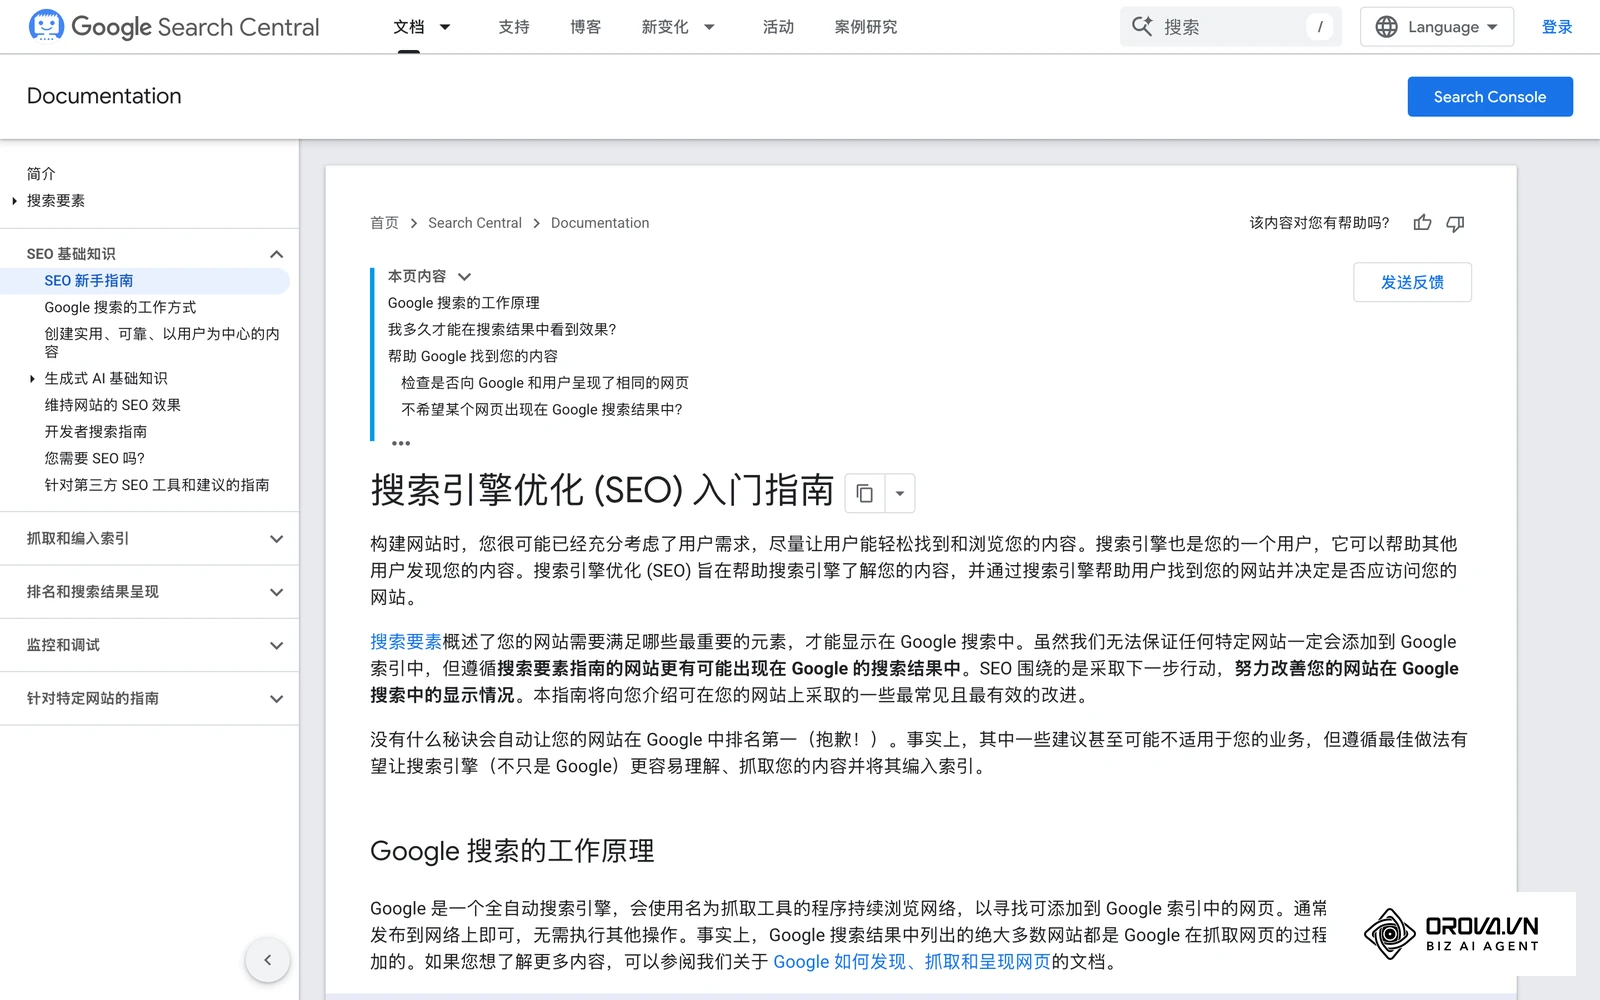Open Google 搜索的工作方式 sidebar item
This screenshot has width=1600, height=1000.
tap(120, 308)
